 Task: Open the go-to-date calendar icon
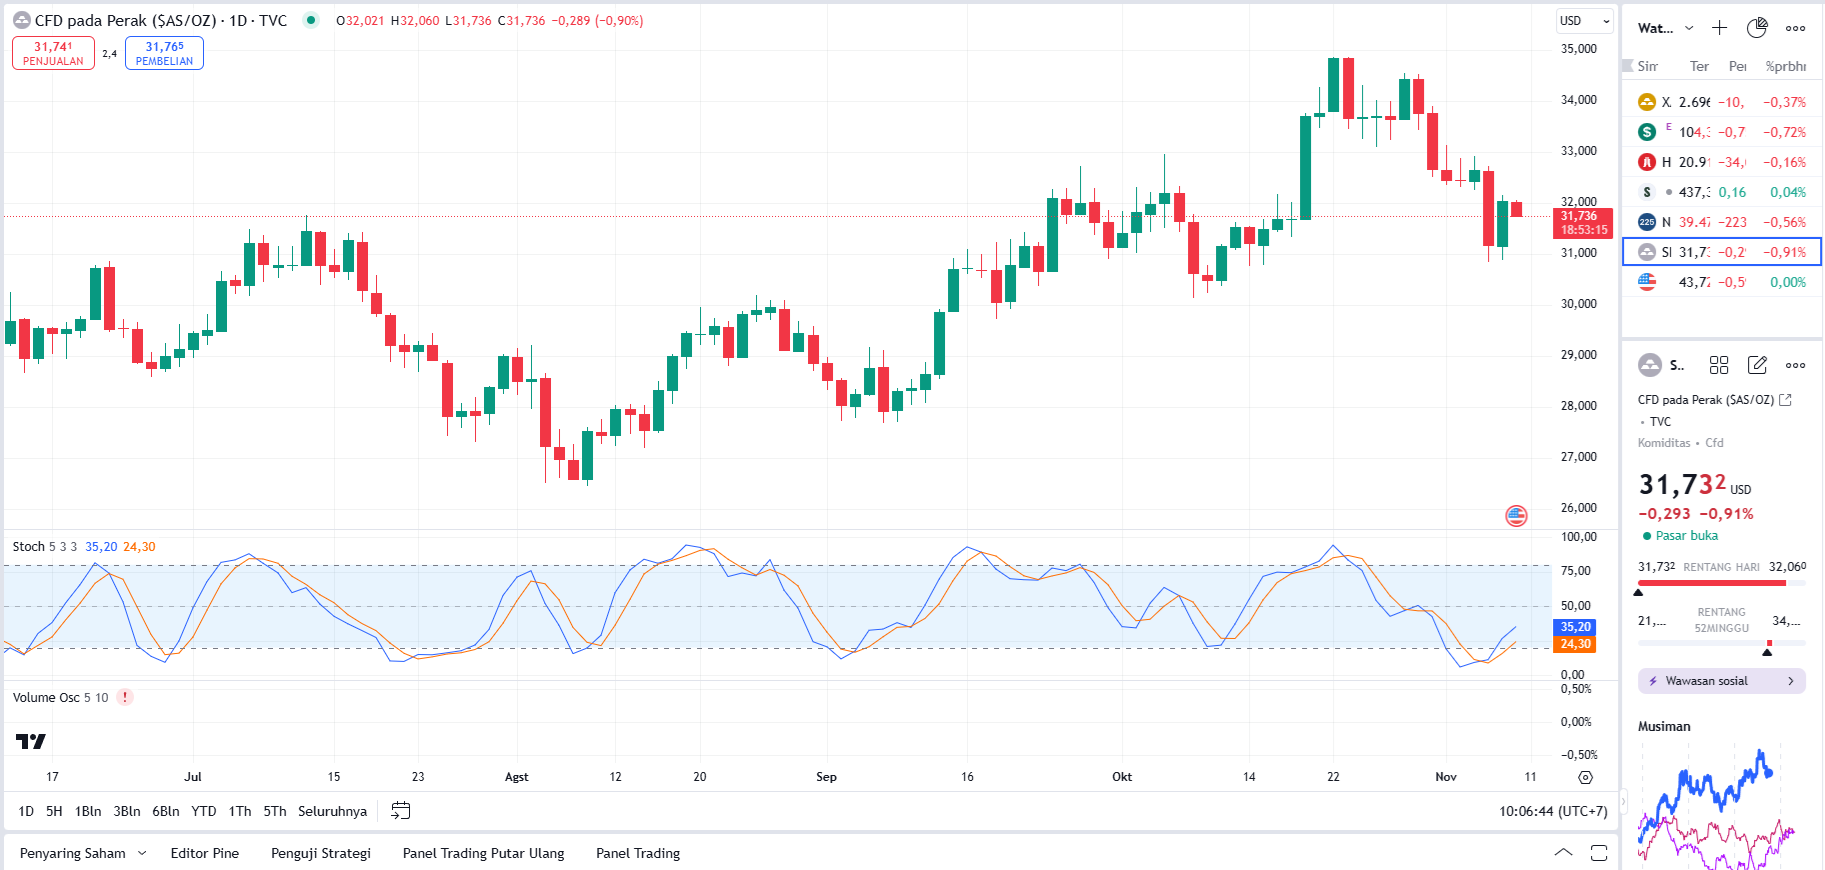coord(400,811)
